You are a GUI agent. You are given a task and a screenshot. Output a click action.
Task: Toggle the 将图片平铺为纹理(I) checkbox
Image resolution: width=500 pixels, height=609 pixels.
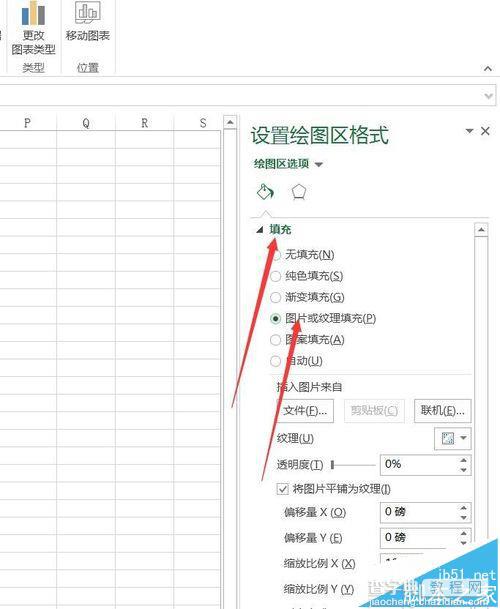pos(283,489)
